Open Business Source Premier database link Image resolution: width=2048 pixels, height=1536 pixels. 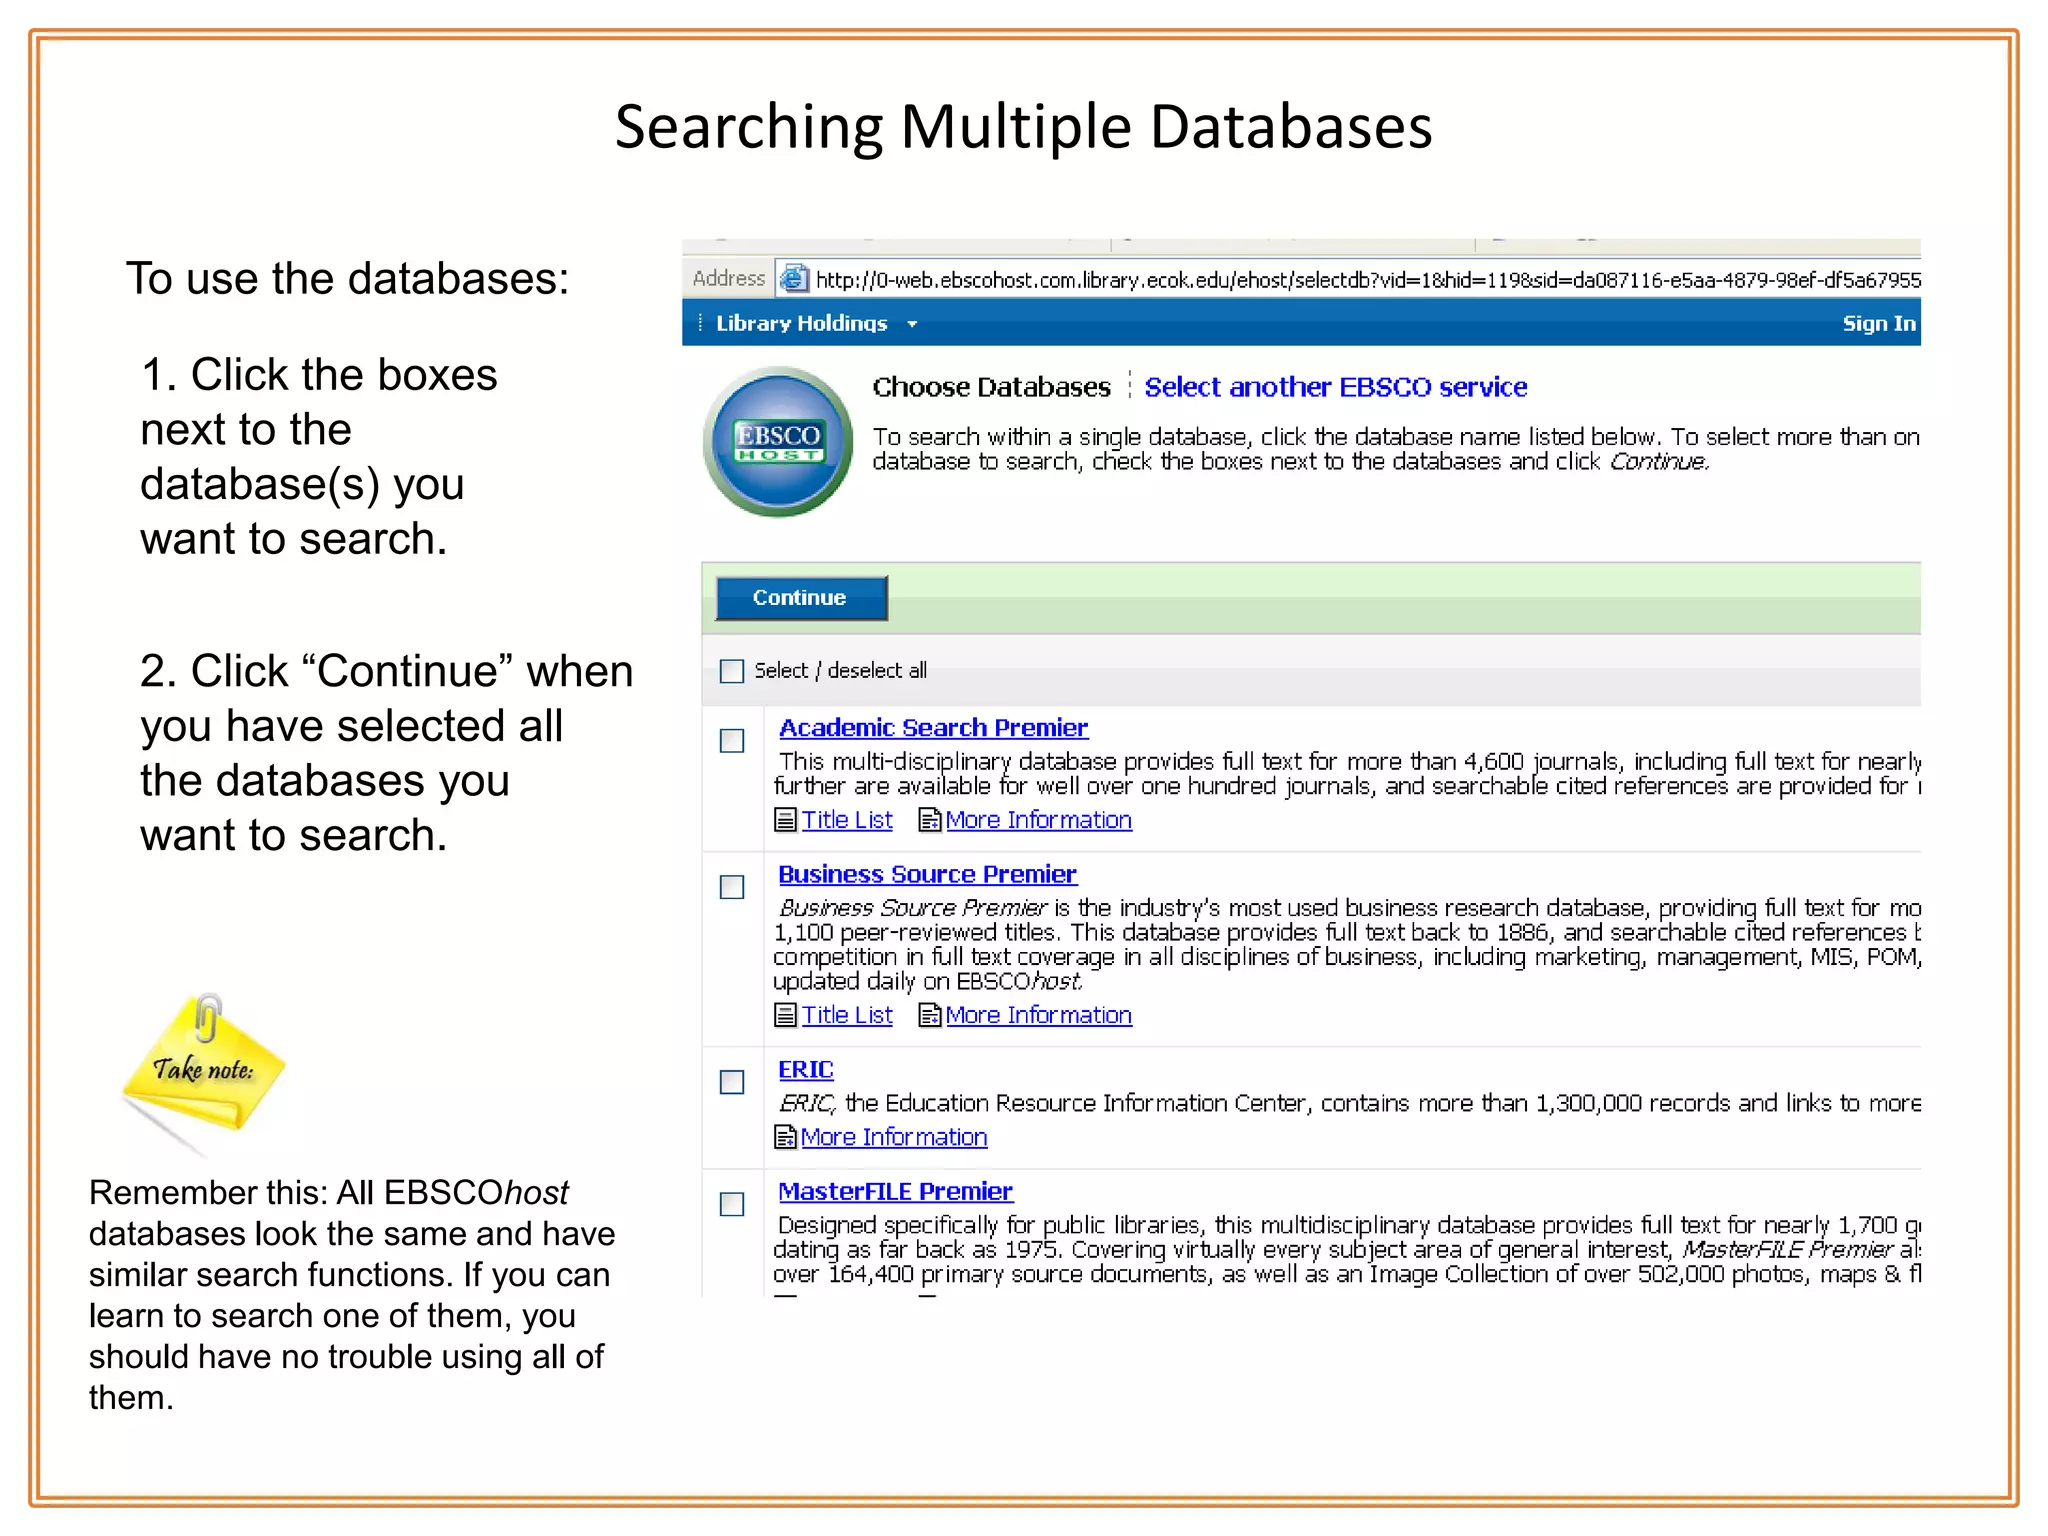[927, 874]
